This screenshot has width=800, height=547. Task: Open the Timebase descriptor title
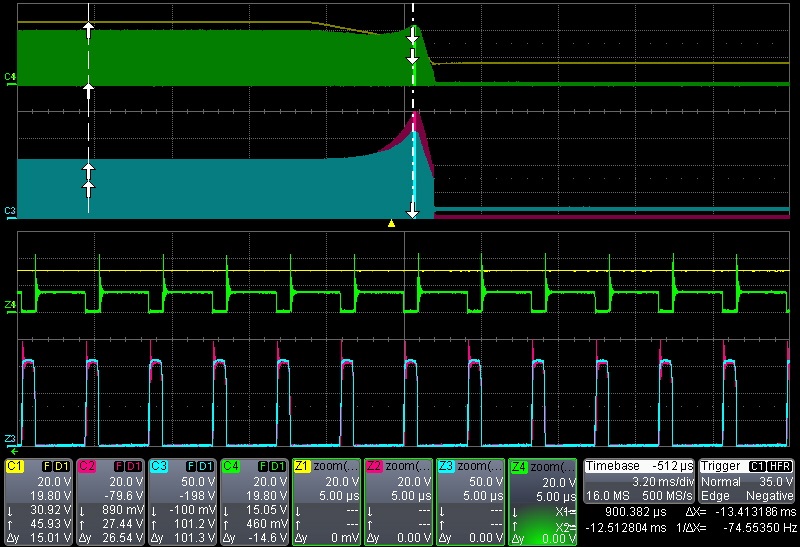click(612, 466)
